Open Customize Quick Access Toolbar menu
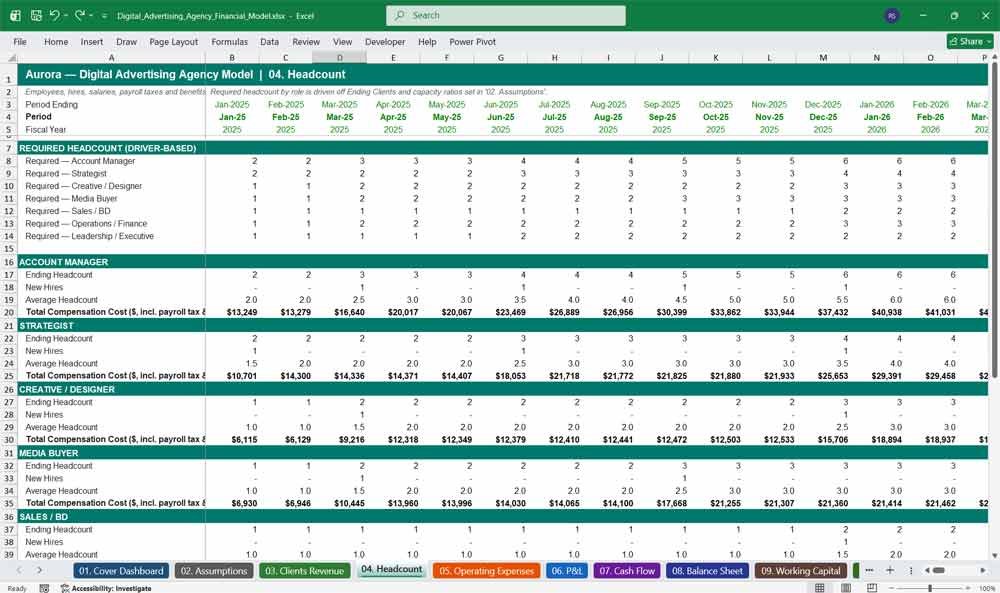Viewport: 1000px width, 593px height. [x=104, y=15]
